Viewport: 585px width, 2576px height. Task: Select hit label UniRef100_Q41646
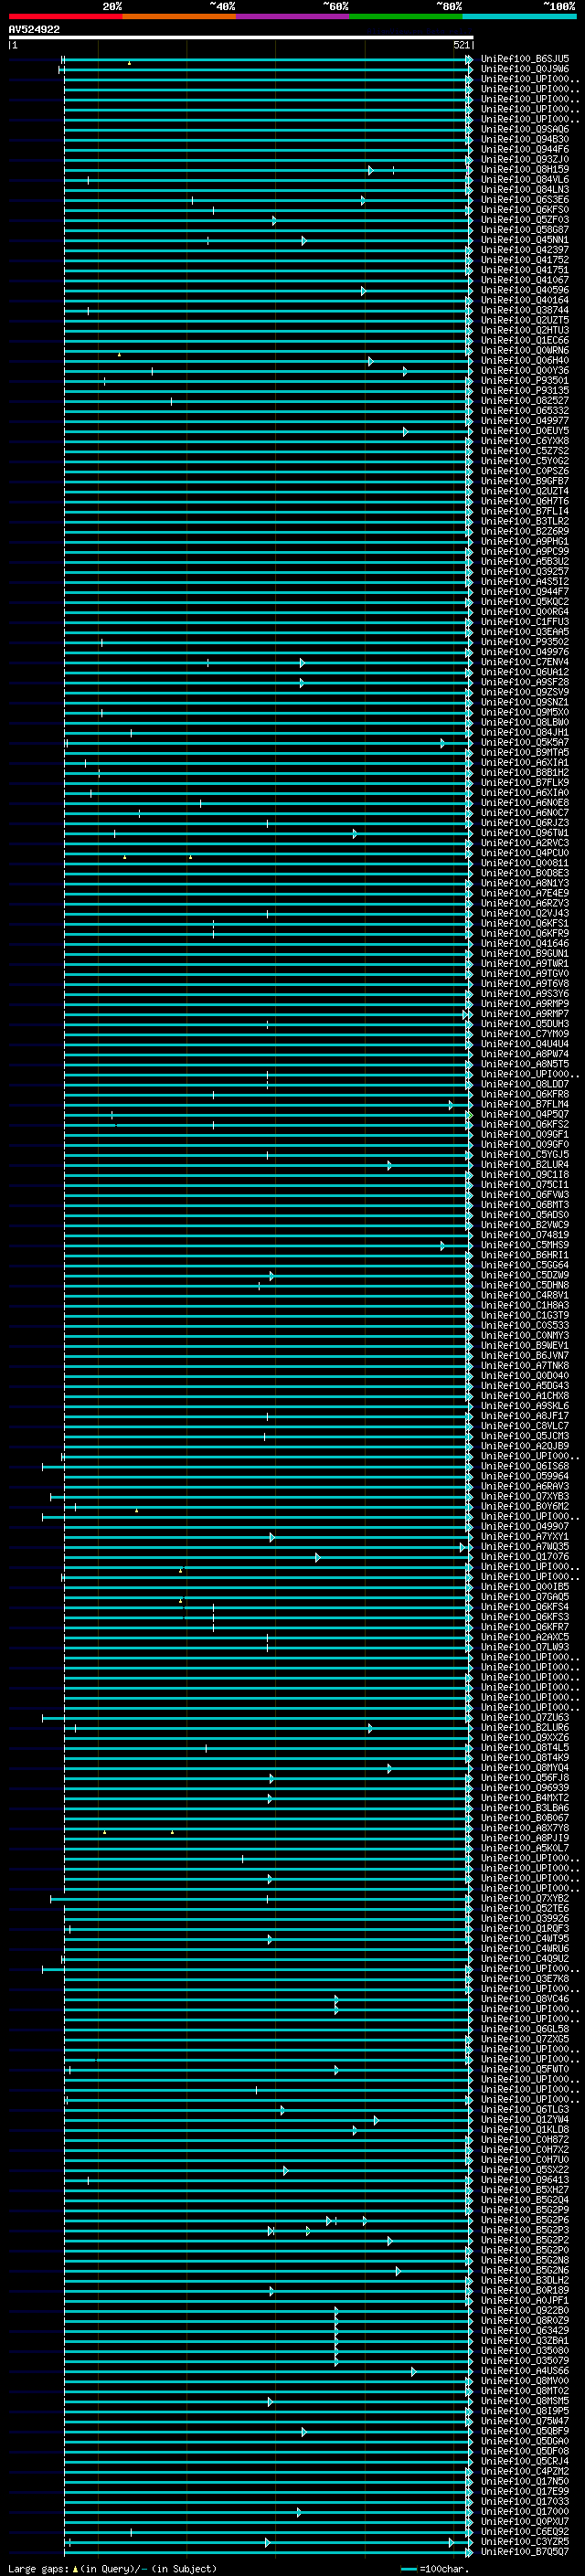524,943
